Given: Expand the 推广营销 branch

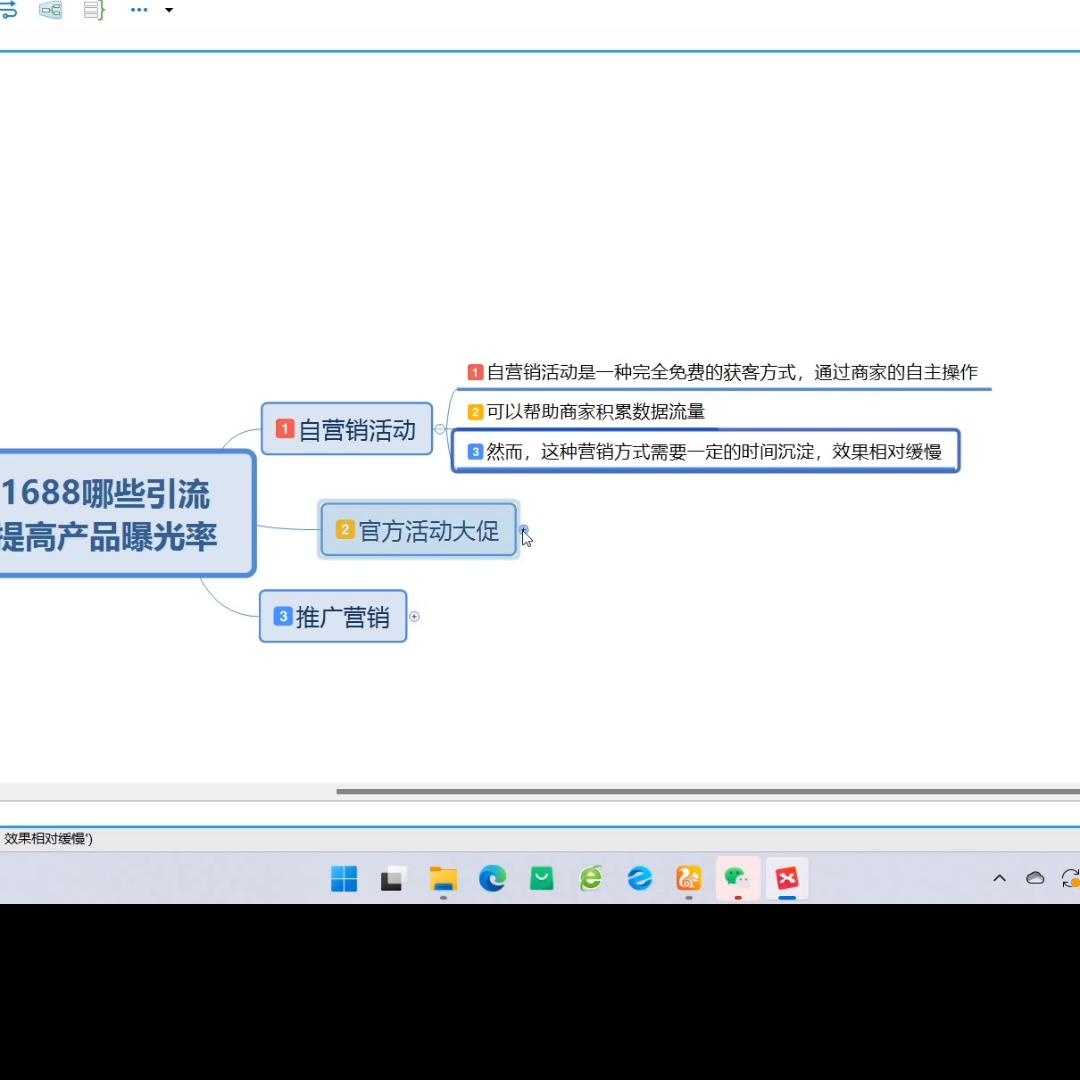Looking at the screenshot, I should click(414, 616).
